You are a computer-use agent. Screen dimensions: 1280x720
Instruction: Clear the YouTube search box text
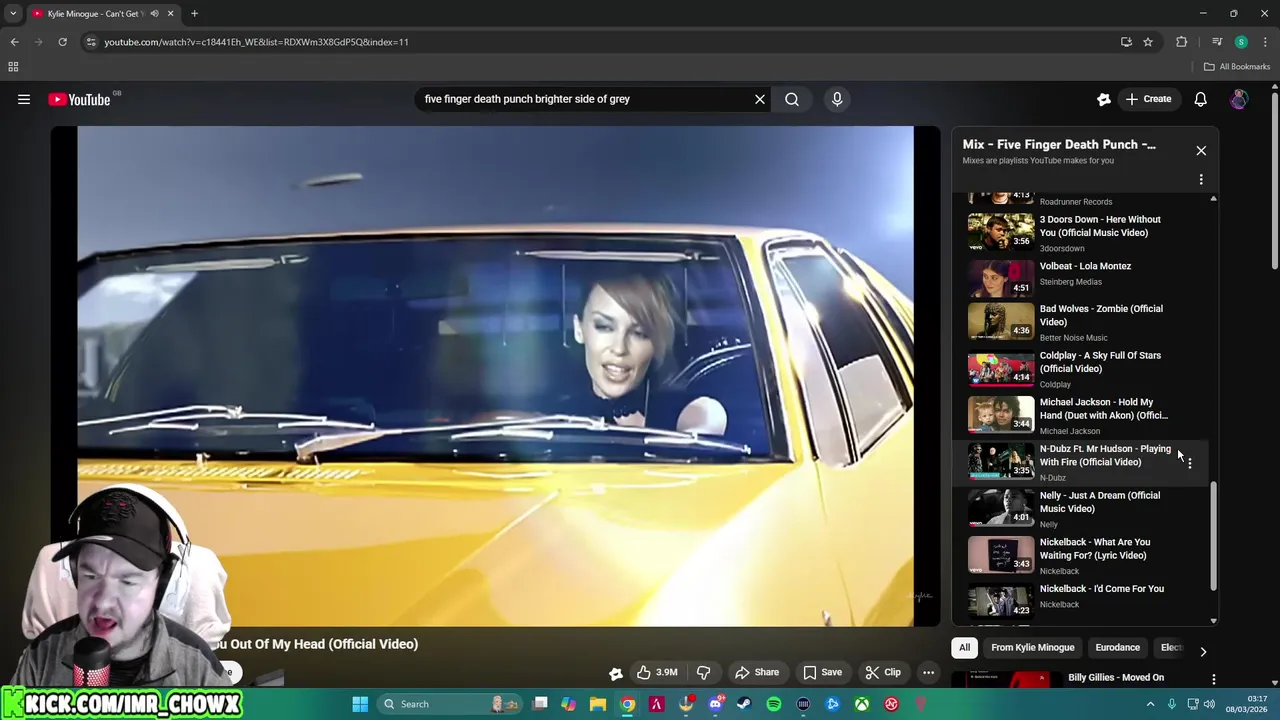pyautogui.click(x=760, y=99)
